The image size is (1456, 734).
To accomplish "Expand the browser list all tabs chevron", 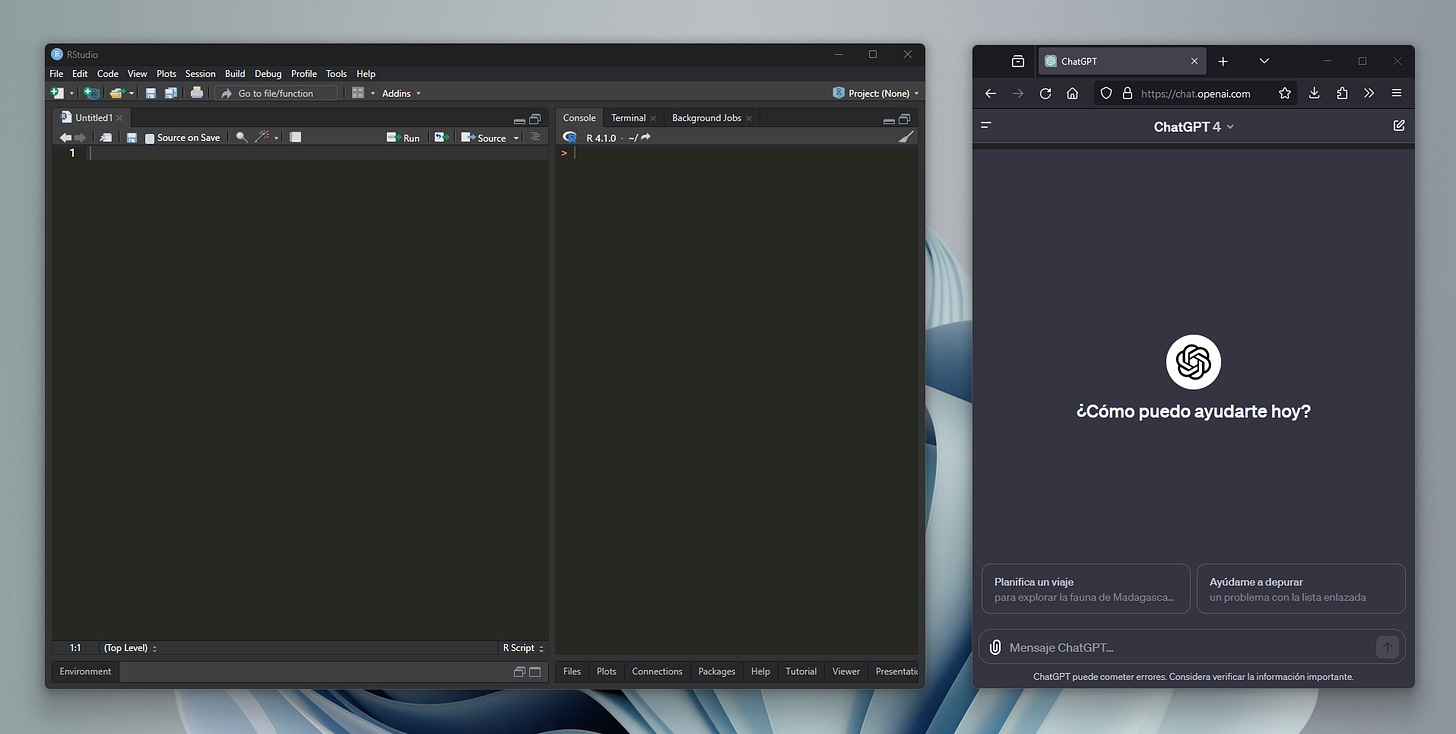I will coord(1264,61).
